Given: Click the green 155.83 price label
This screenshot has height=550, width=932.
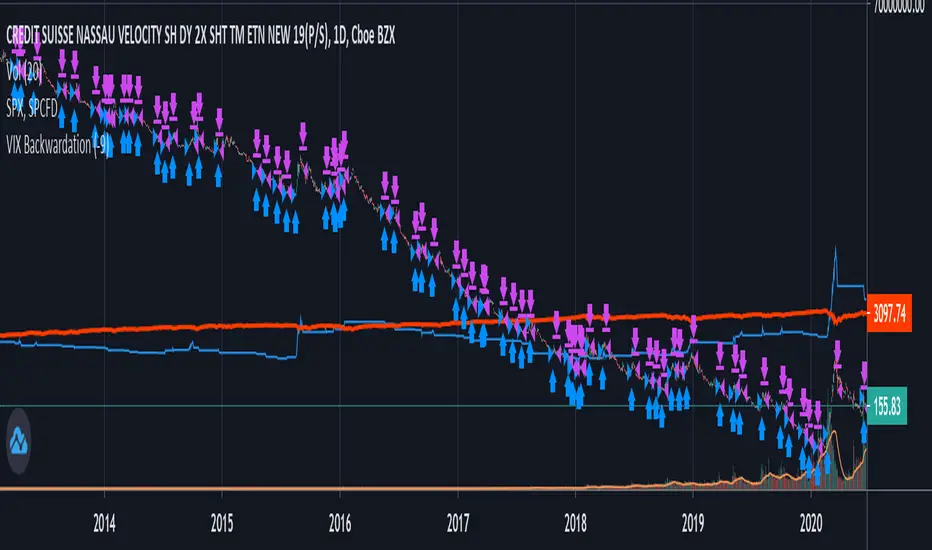Looking at the screenshot, I should (887, 406).
